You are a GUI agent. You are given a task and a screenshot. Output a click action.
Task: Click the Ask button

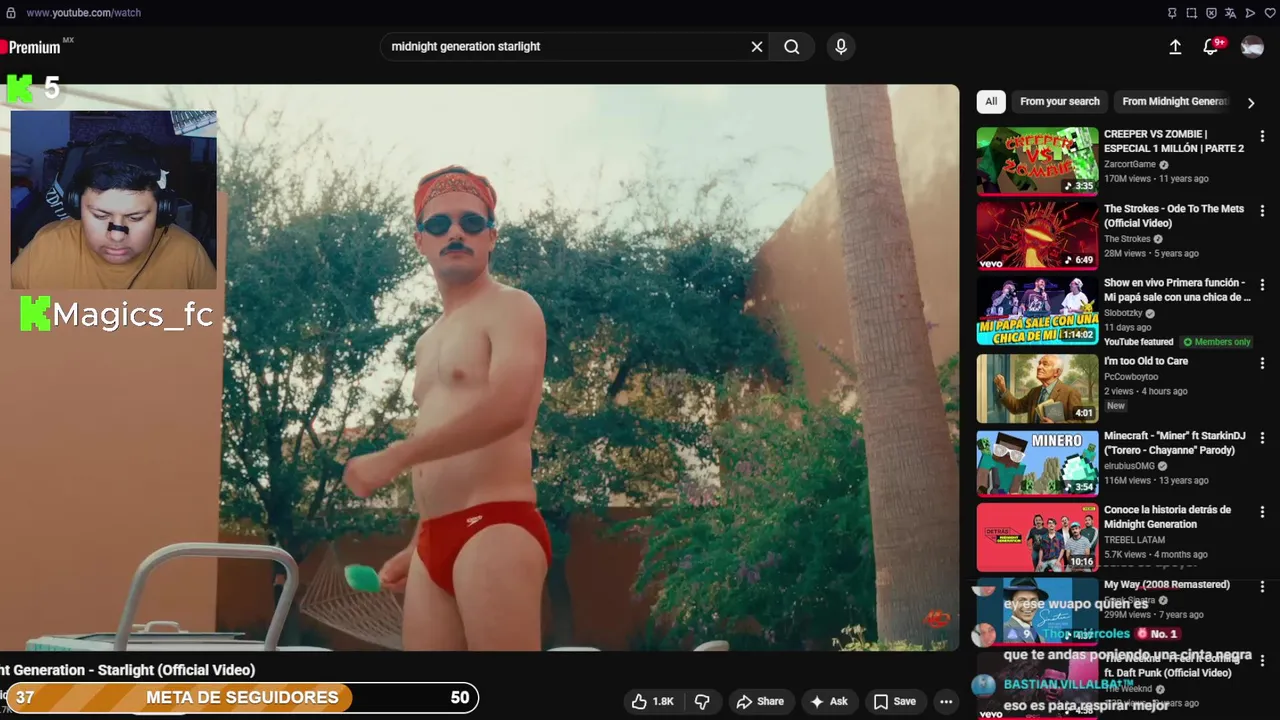(828, 702)
